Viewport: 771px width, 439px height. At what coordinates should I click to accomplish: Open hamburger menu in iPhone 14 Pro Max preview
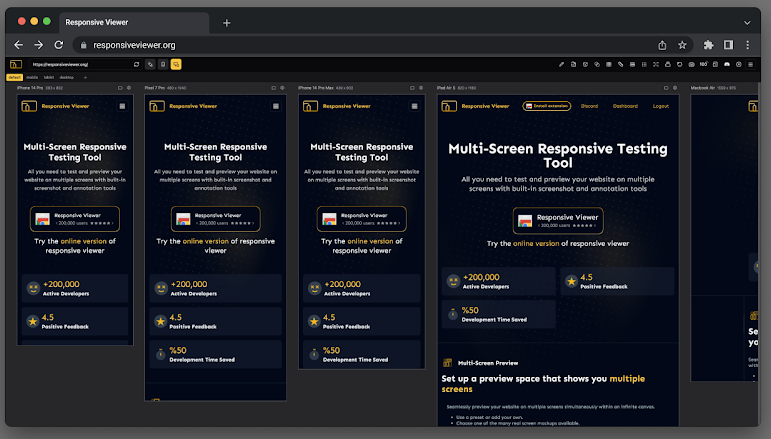[x=415, y=106]
